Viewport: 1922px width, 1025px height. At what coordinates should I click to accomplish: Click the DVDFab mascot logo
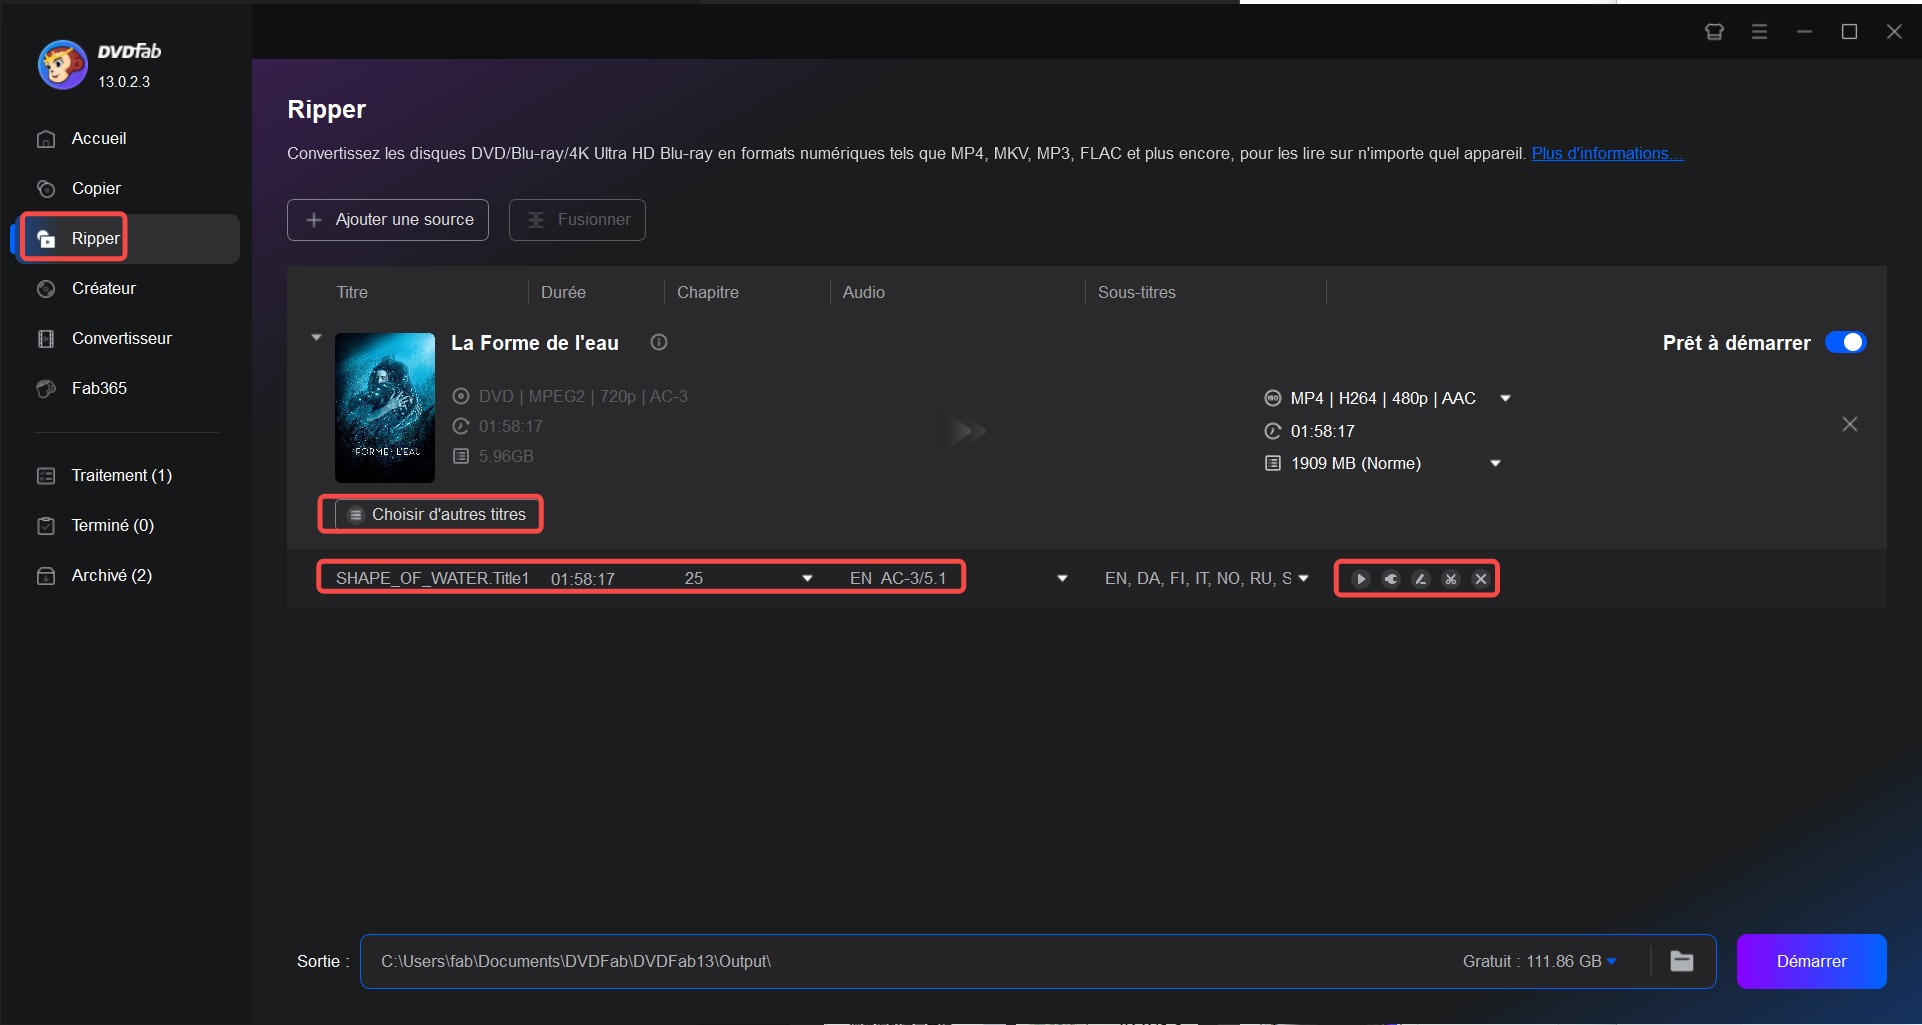click(62, 65)
